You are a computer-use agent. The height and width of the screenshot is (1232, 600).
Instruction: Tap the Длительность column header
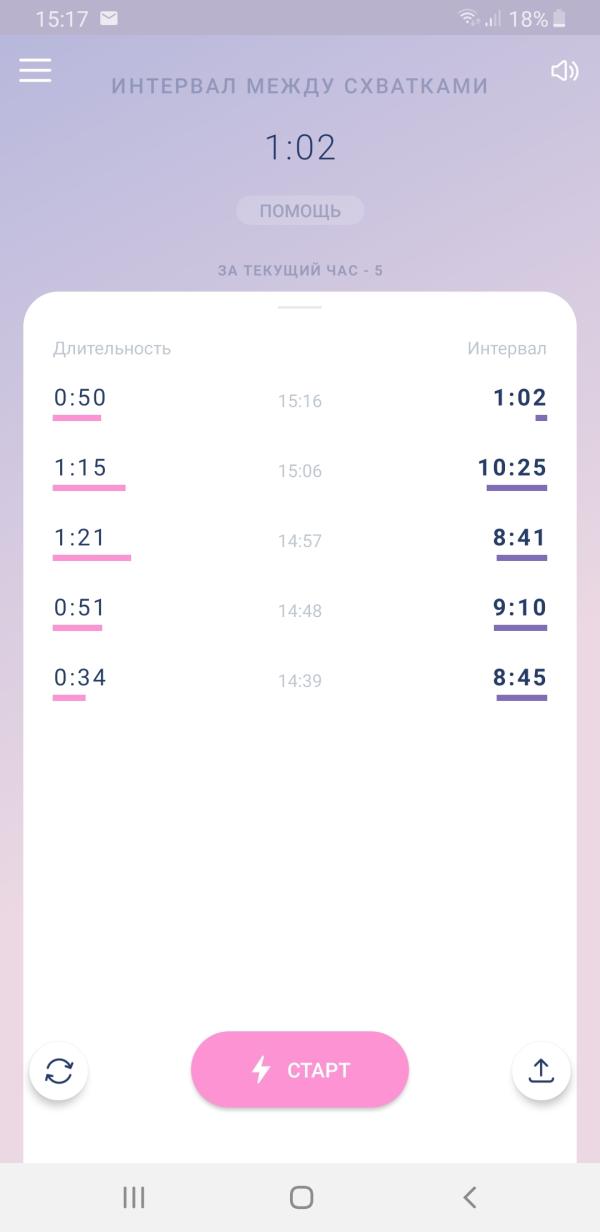click(x=112, y=348)
